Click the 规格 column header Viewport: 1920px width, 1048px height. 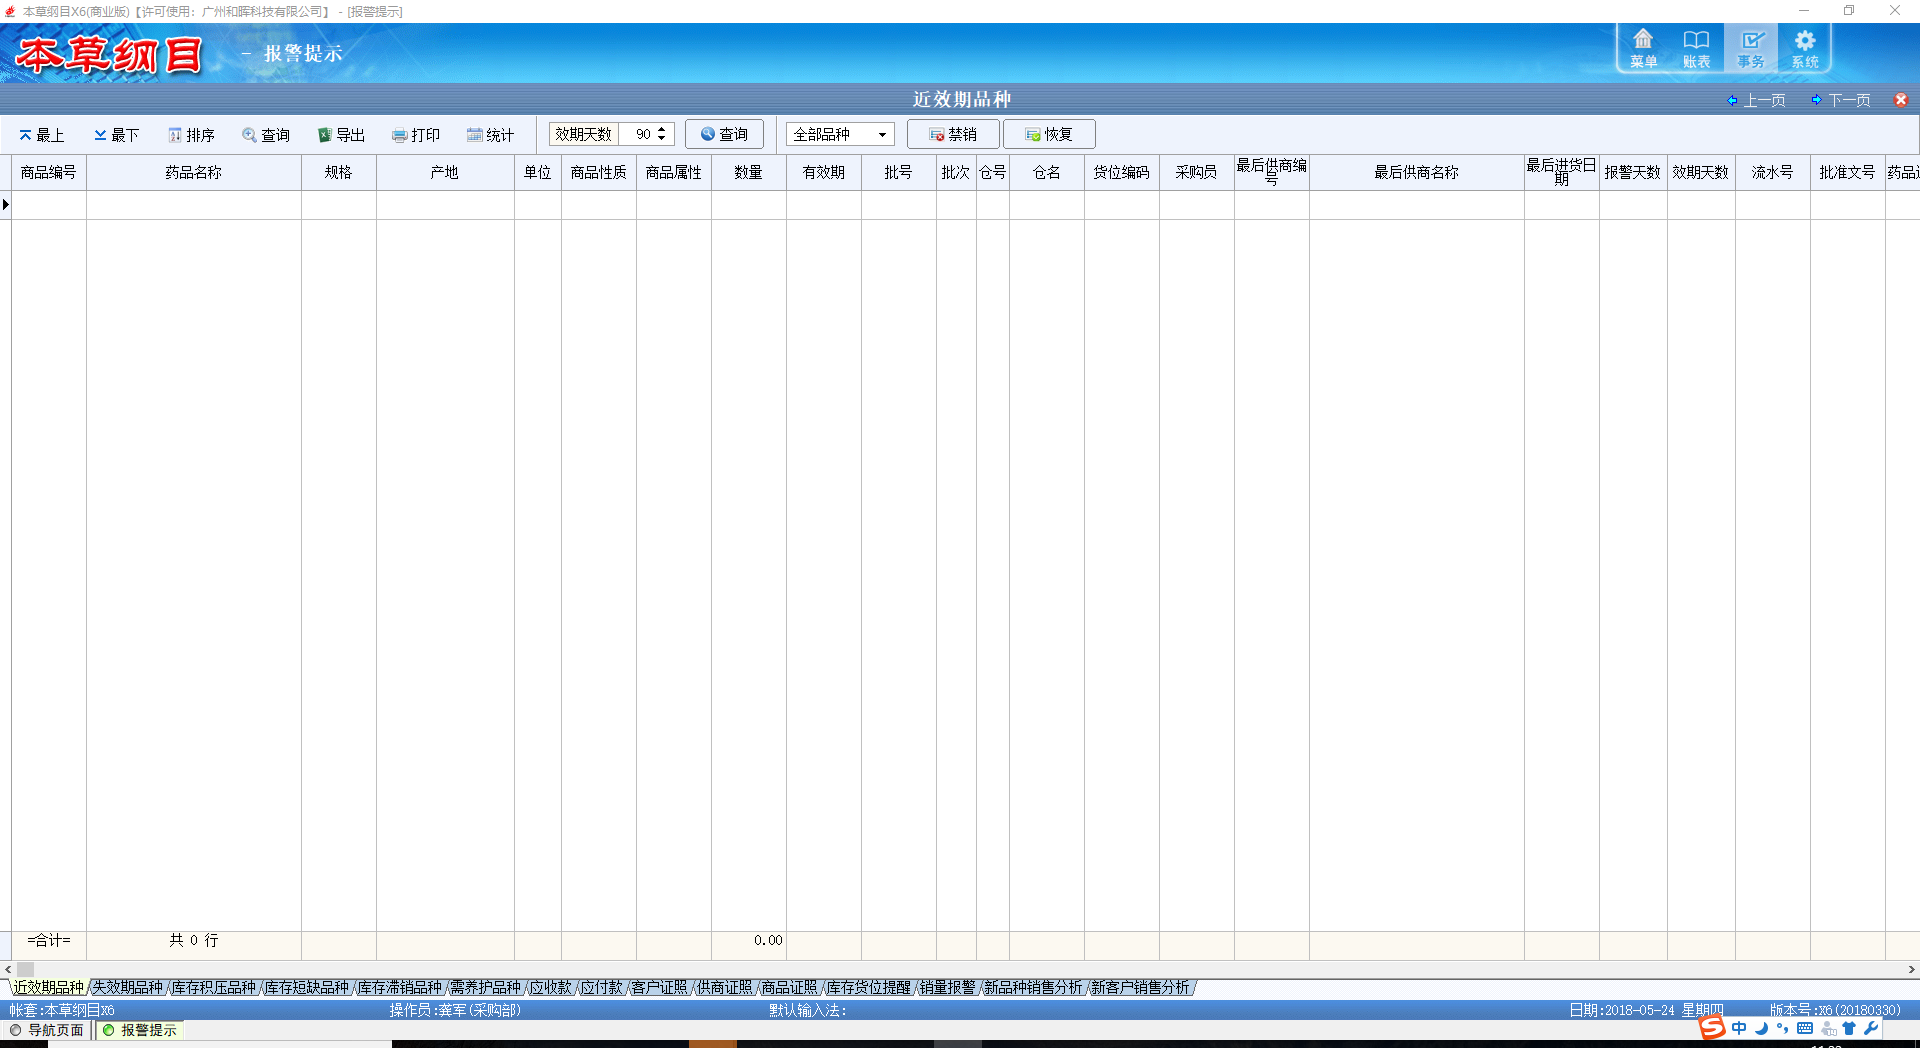[x=339, y=173]
